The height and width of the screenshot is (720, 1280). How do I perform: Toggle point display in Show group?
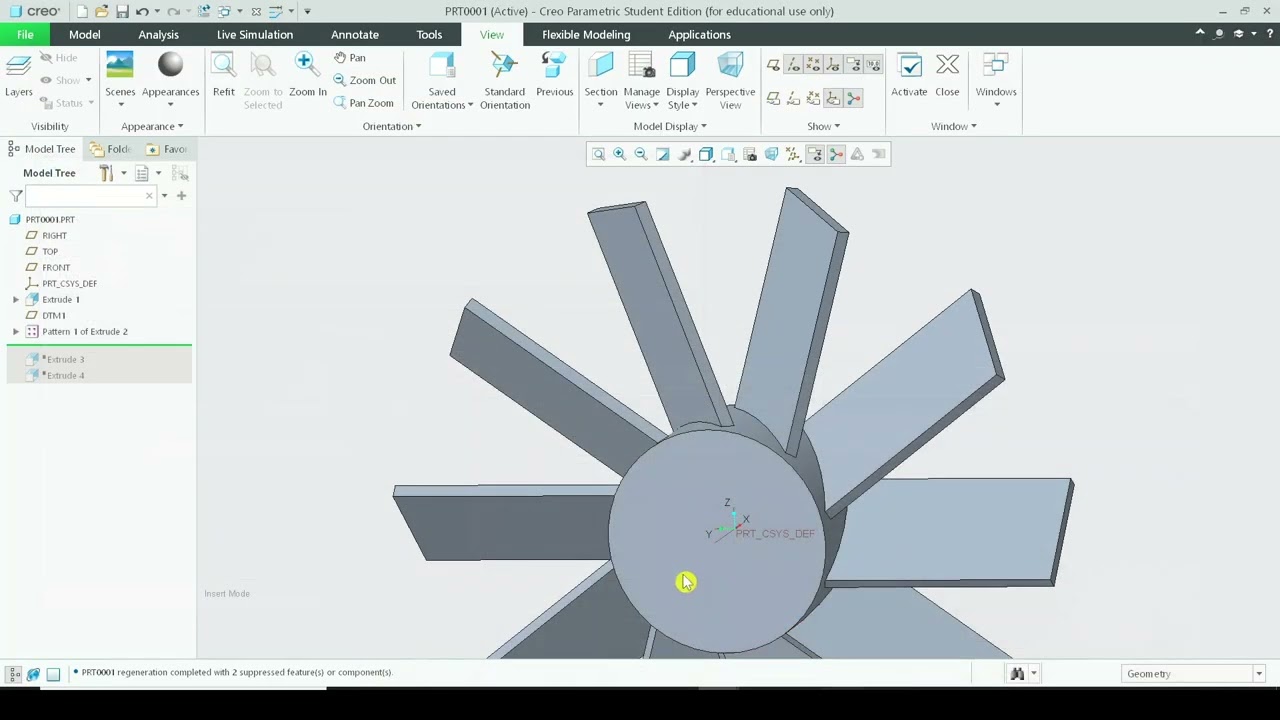813,65
